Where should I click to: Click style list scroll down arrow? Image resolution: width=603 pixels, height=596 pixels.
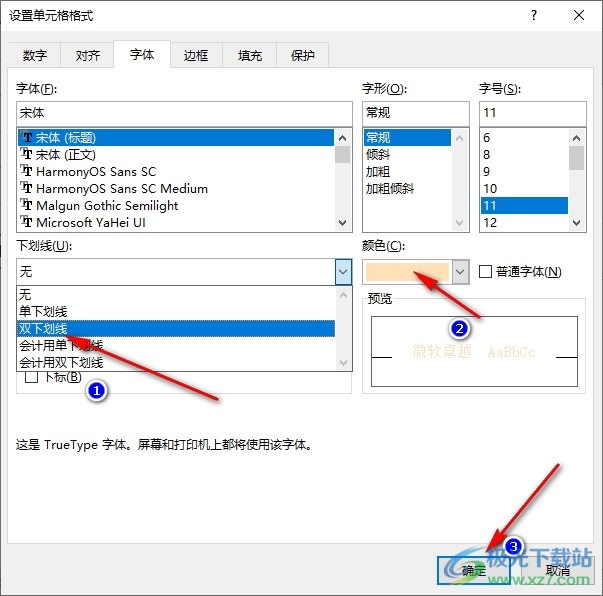pos(460,222)
